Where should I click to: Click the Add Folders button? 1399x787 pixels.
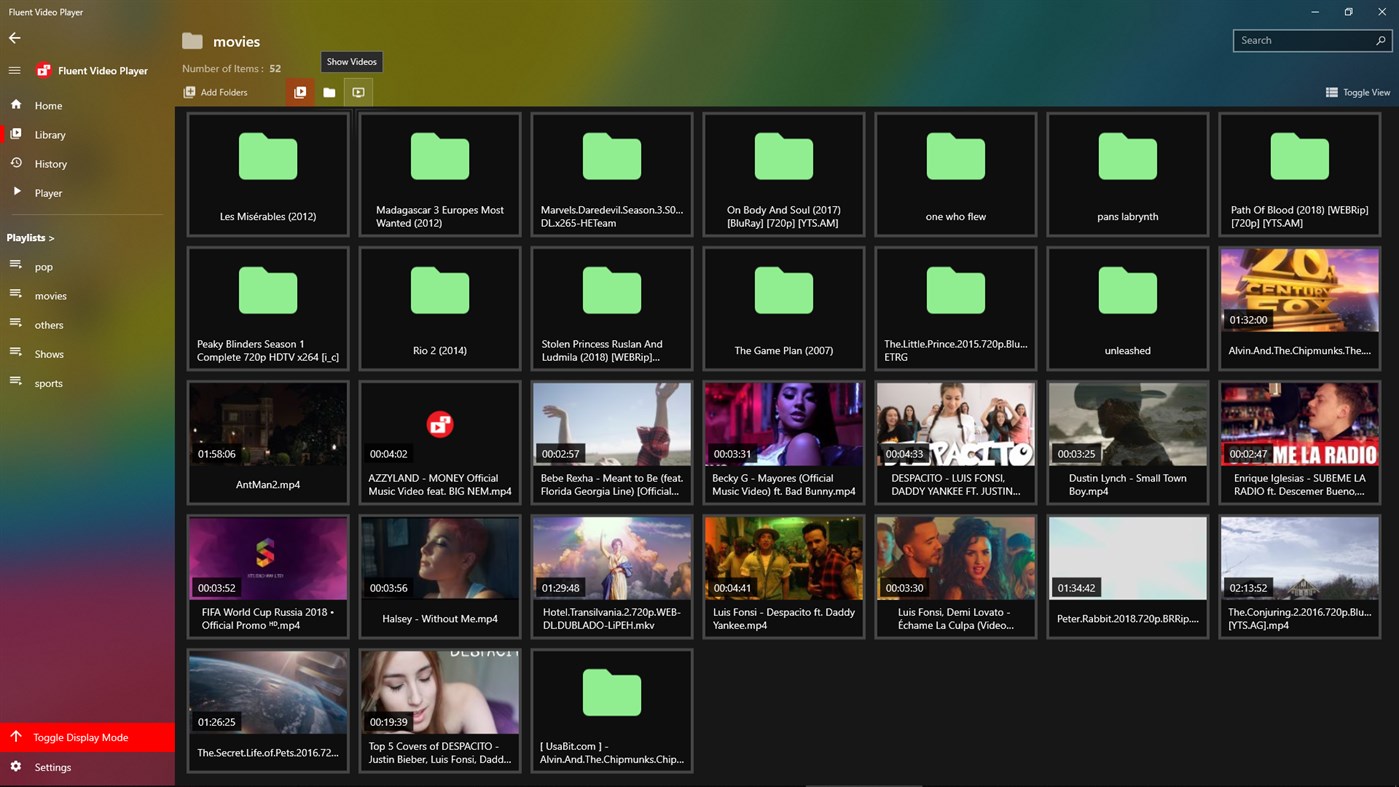[215, 91]
